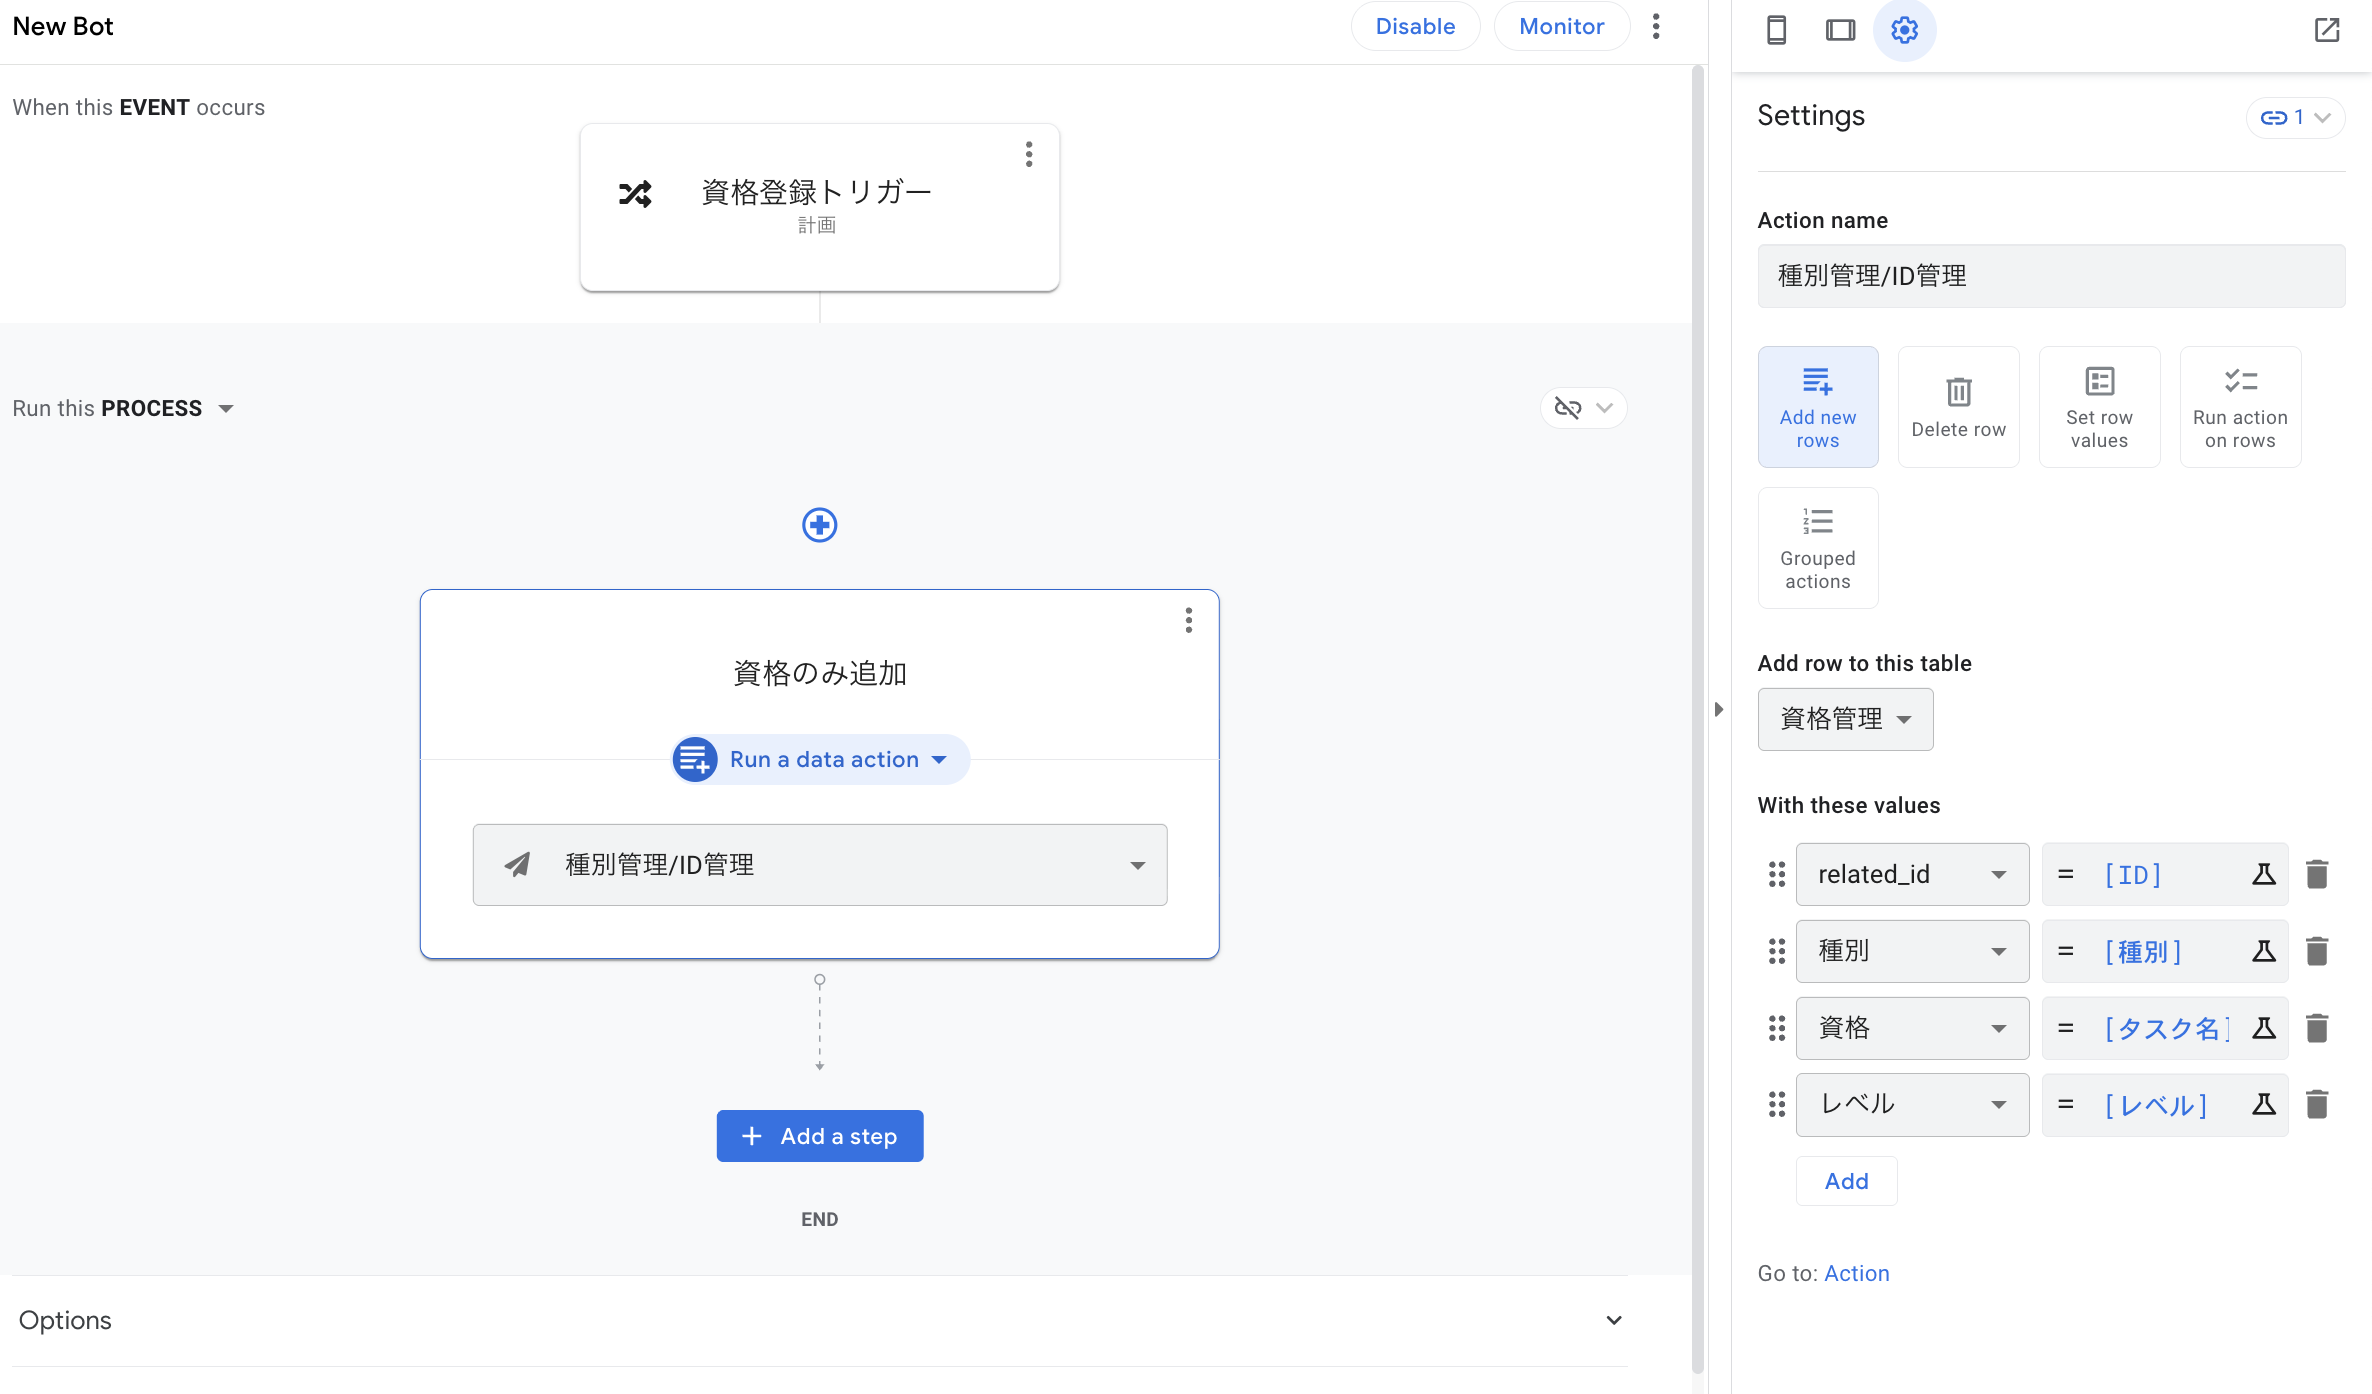This screenshot has height=1394, width=2372.
Task: Grab drag handle for 種別 row
Action: (1776, 951)
